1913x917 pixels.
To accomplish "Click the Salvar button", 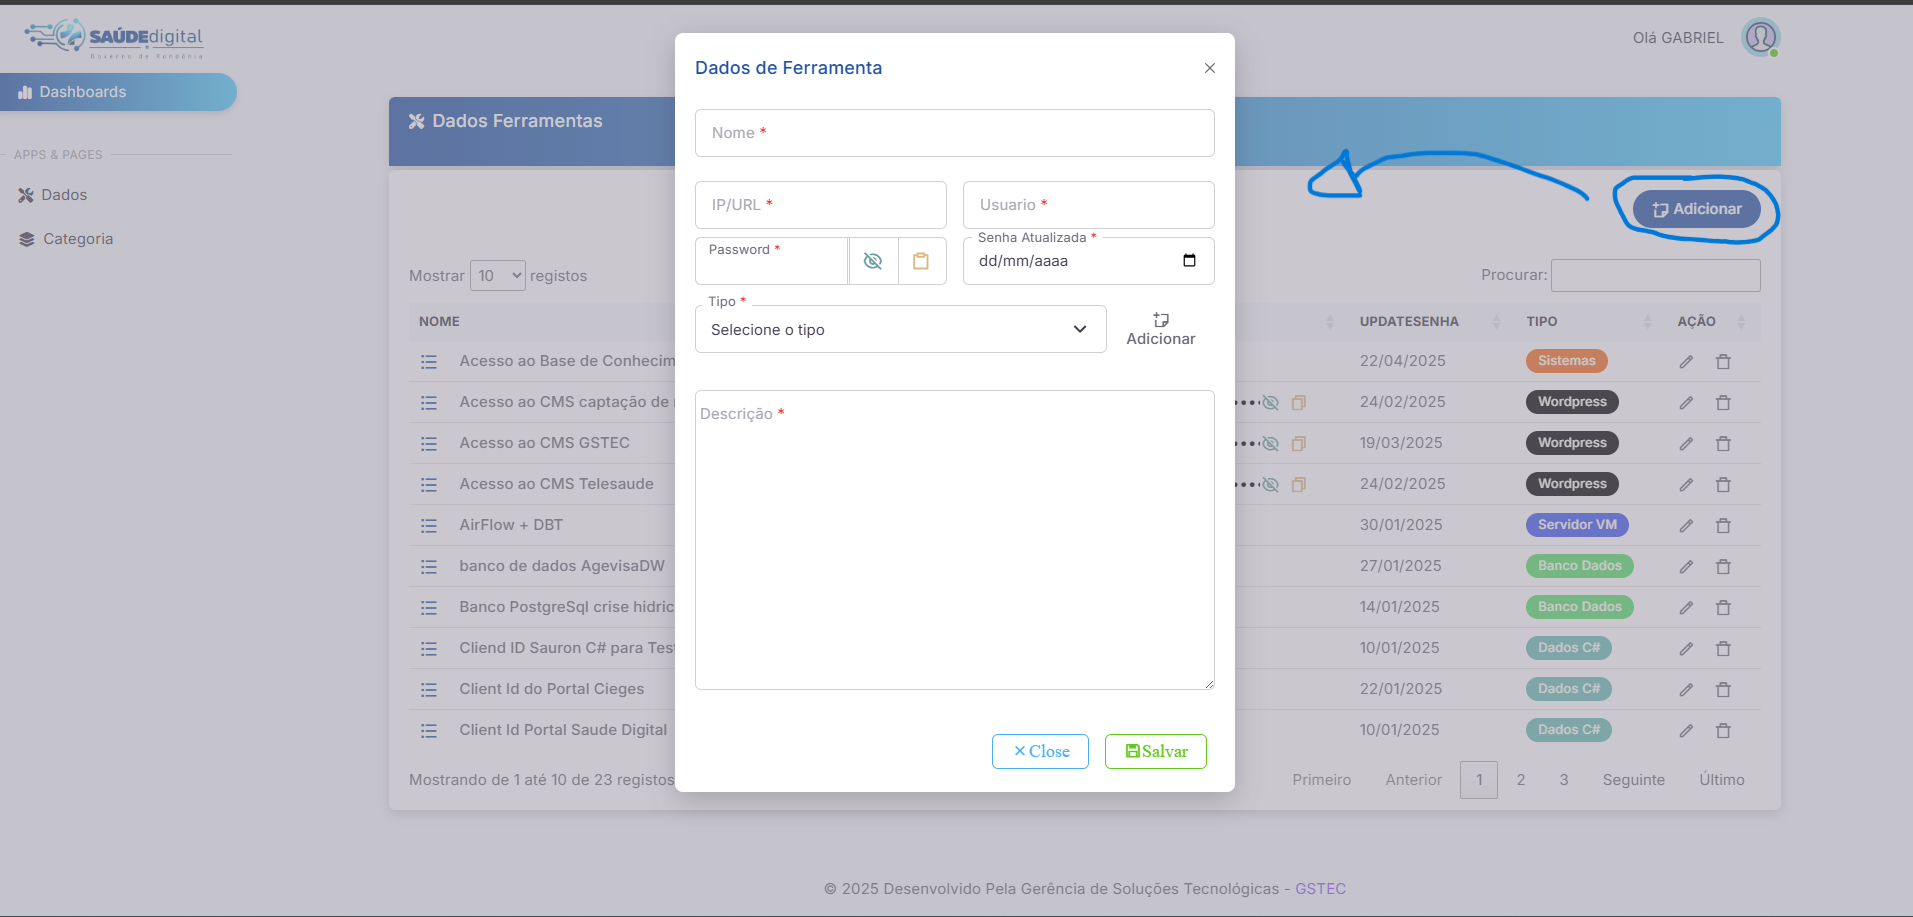I will 1156,751.
